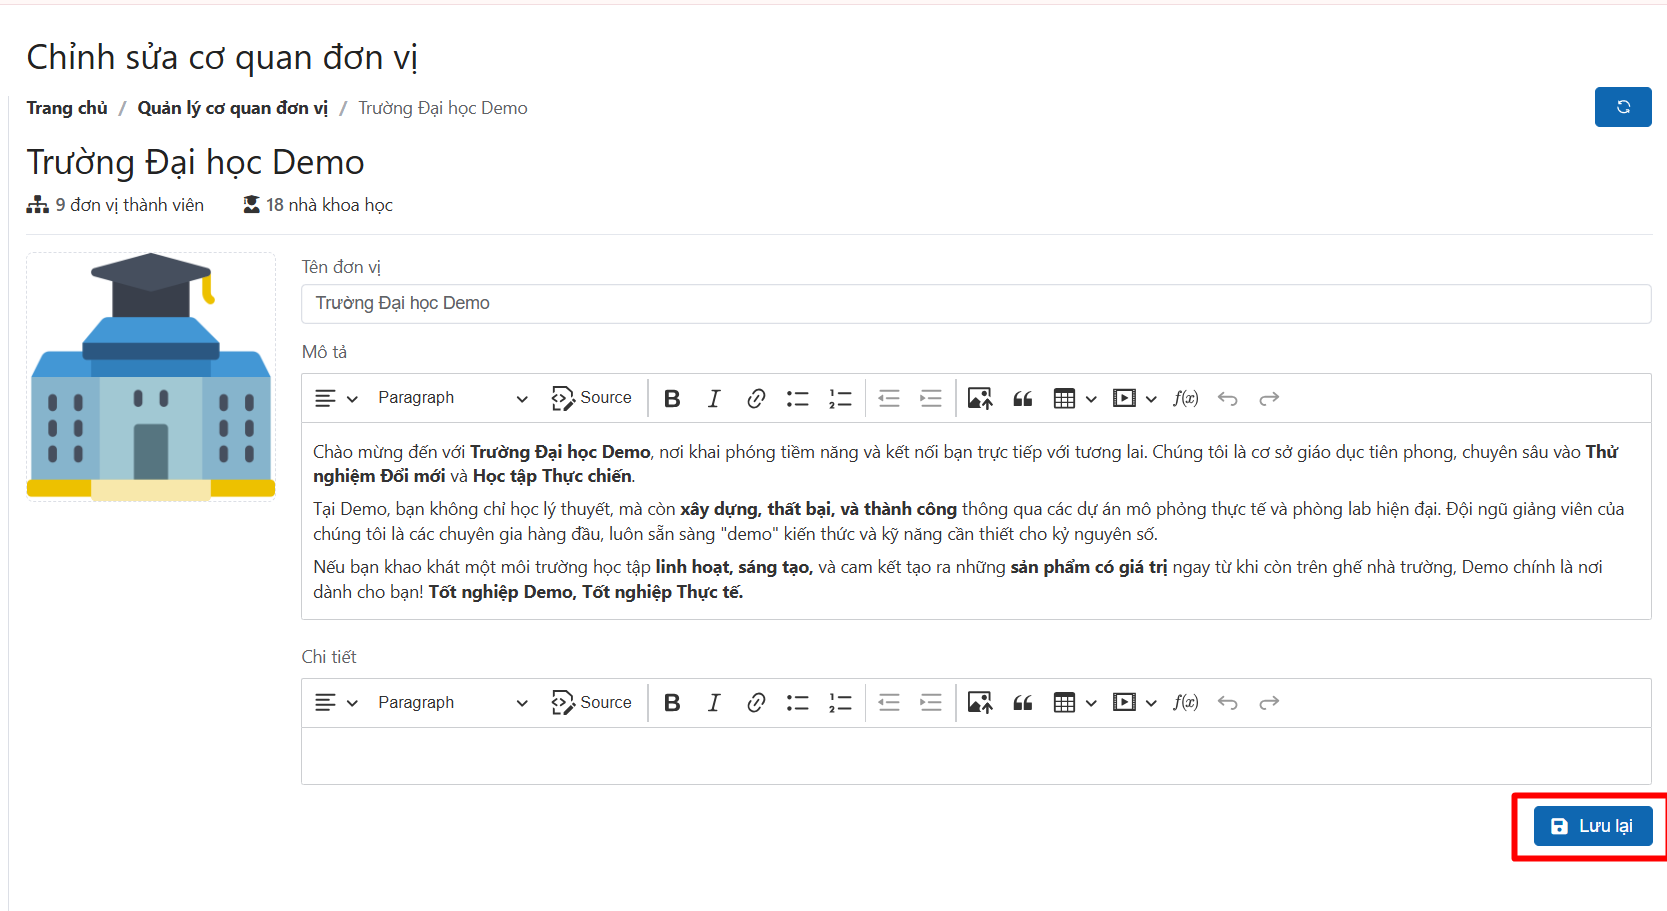Screen dimensions: 1667x911
Task: Toggle Italic in the Mô tả editor
Action: (x=714, y=399)
